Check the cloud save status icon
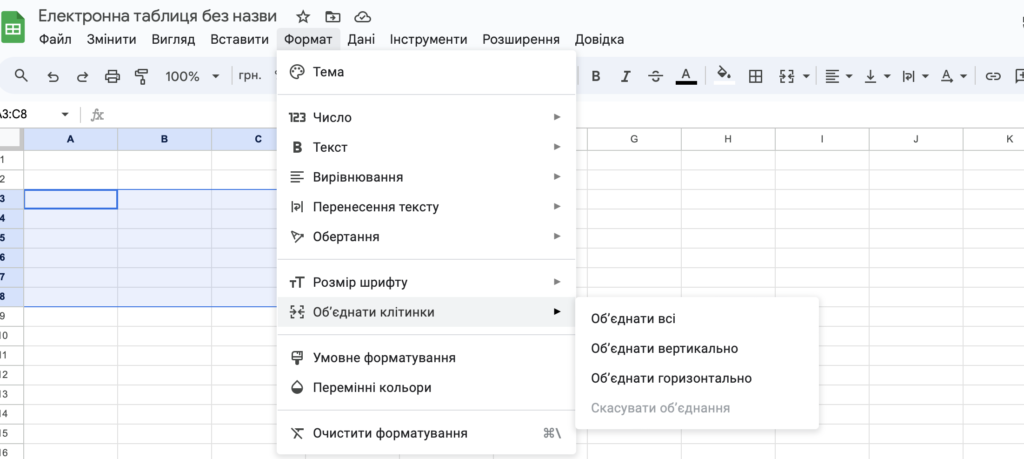Image resolution: width=1024 pixels, height=459 pixels. point(362,16)
